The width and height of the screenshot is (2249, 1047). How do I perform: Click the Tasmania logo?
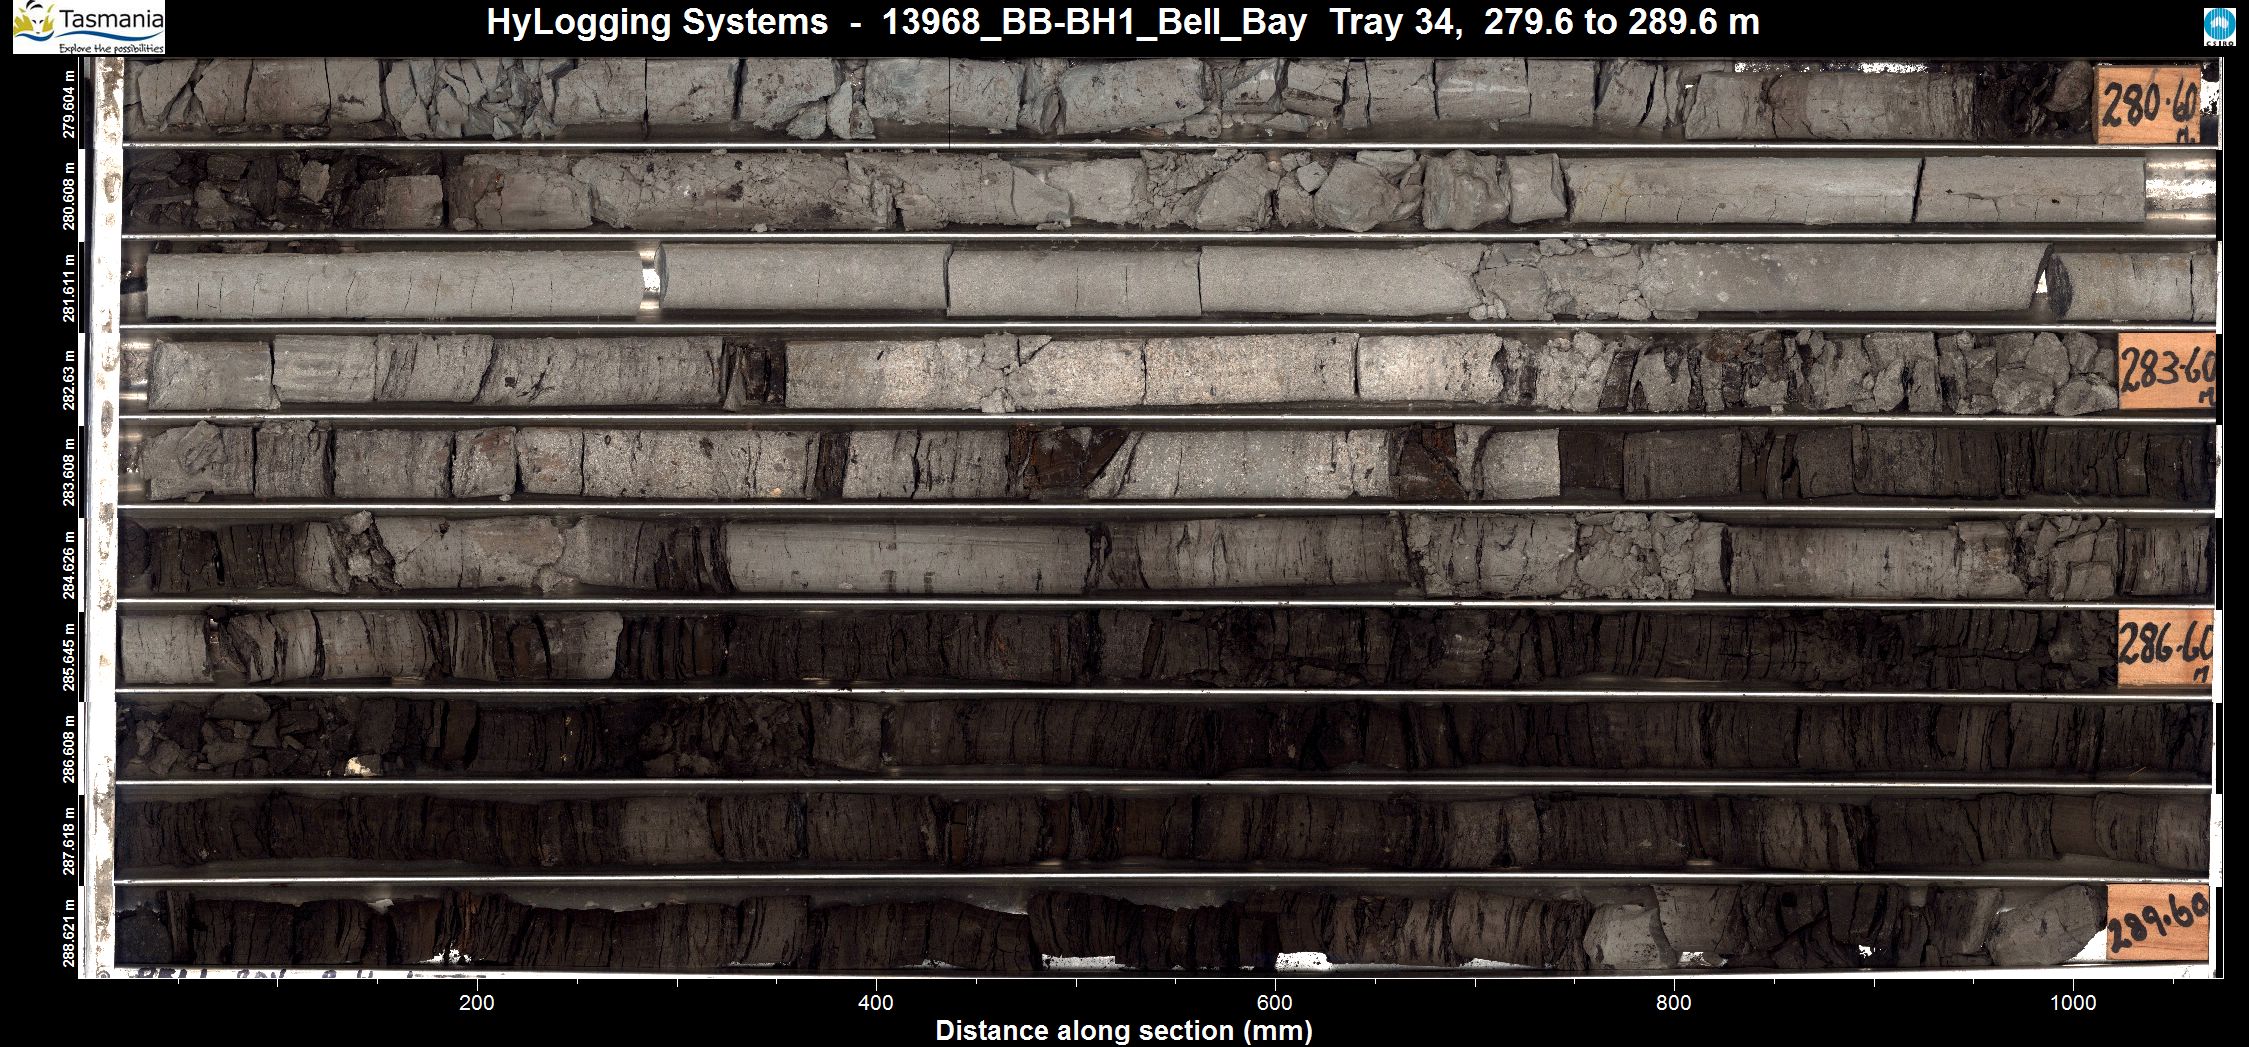(x=89, y=27)
